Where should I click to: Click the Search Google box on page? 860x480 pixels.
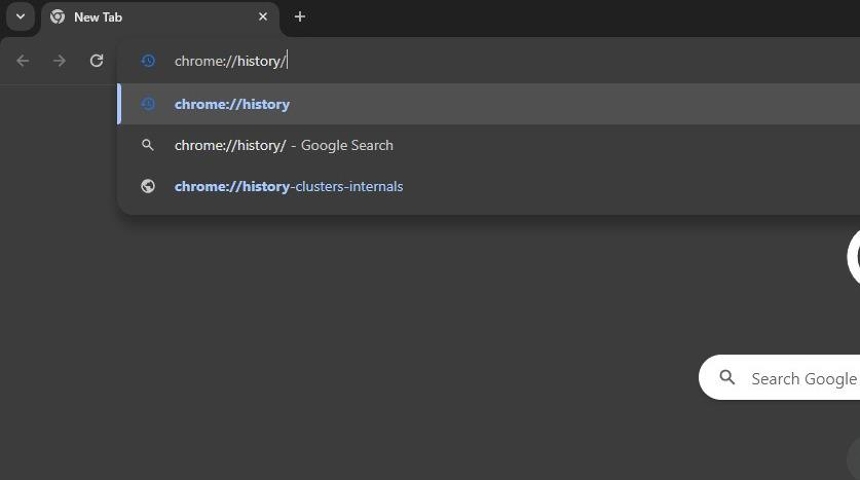(x=779, y=377)
